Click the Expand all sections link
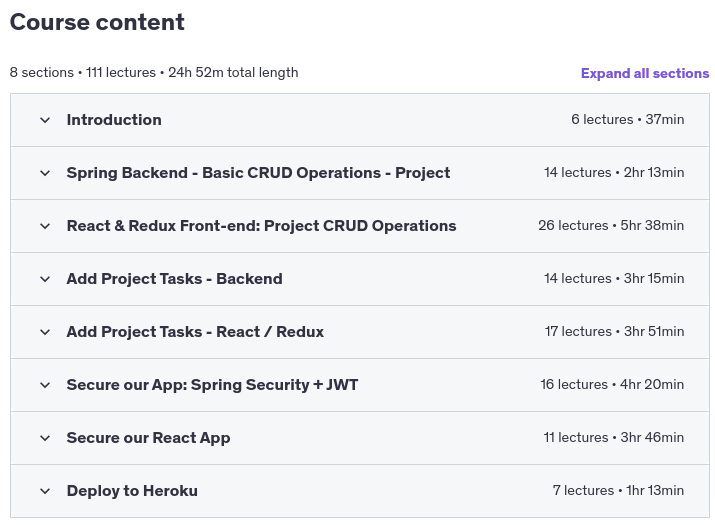Viewport: 715px width, 525px height. pos(645,73)
